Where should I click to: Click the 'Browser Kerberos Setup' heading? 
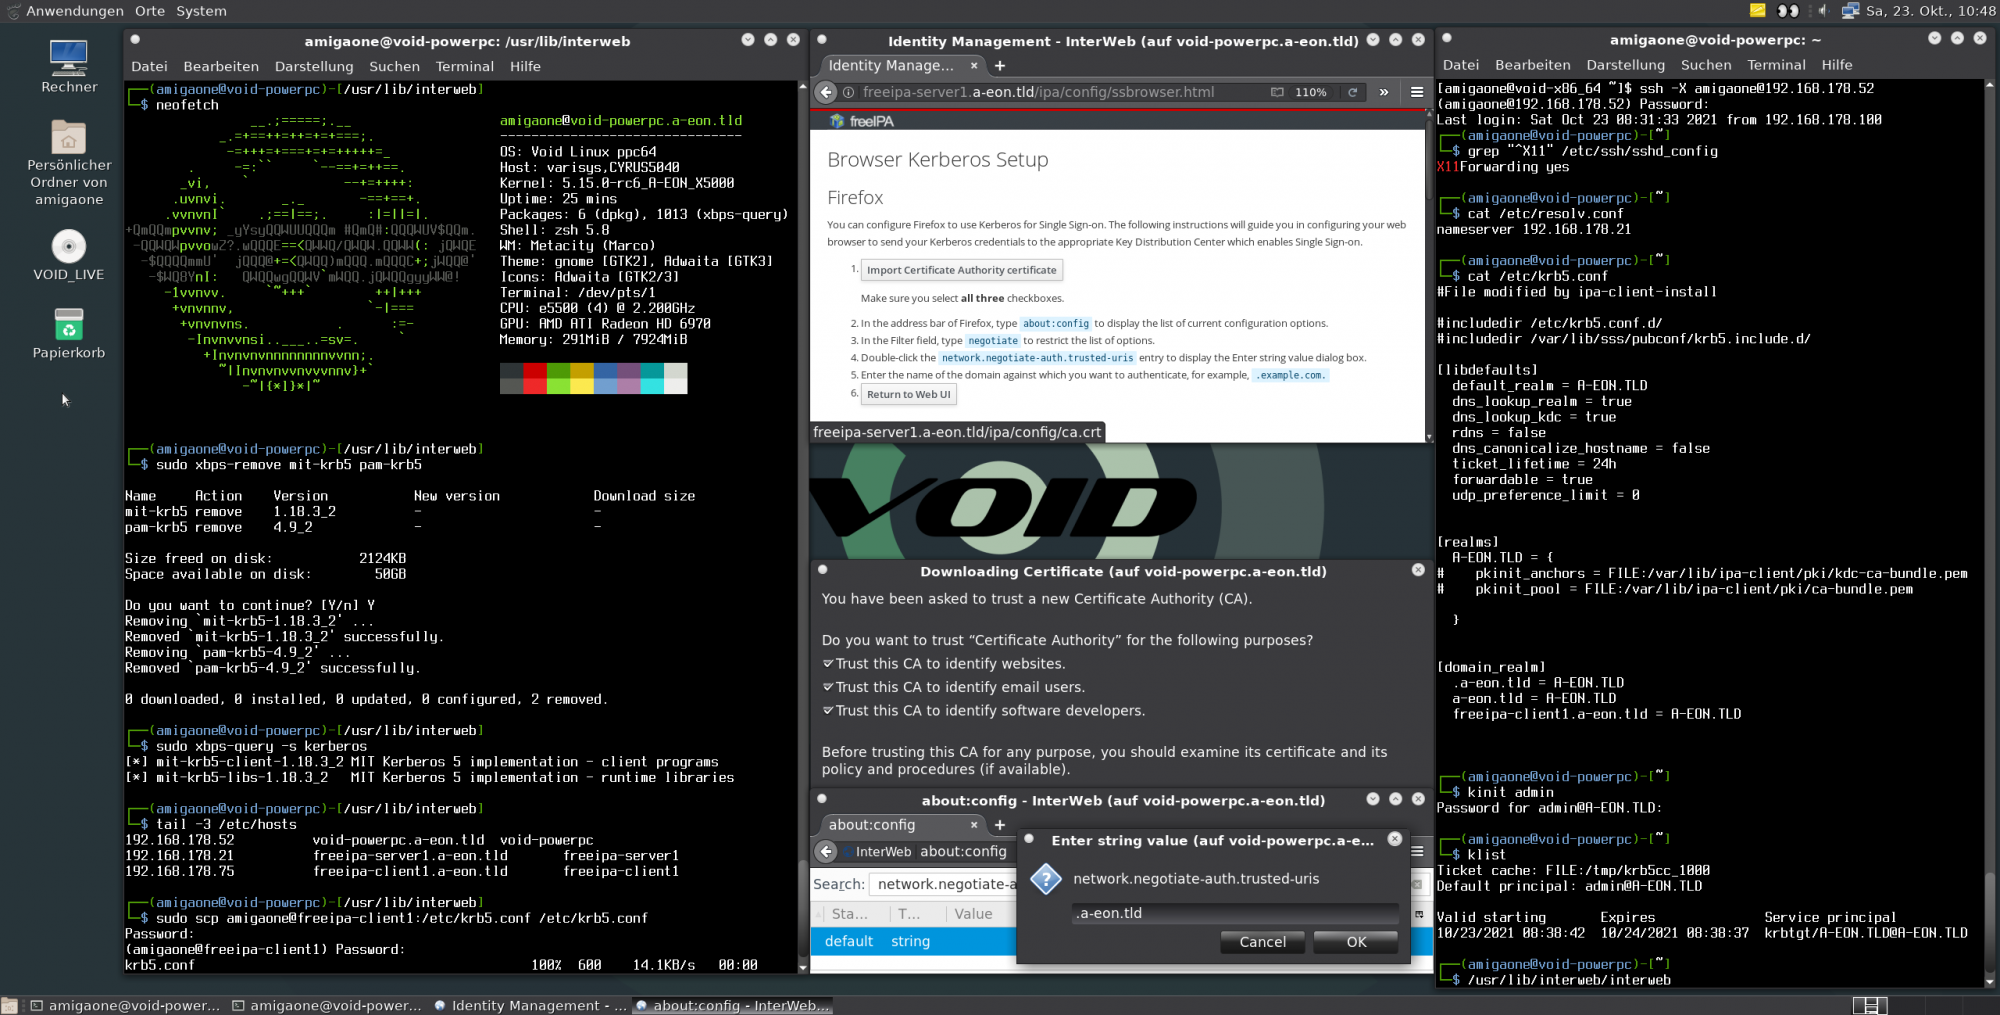pyautogui.click(x=937, y=160)
